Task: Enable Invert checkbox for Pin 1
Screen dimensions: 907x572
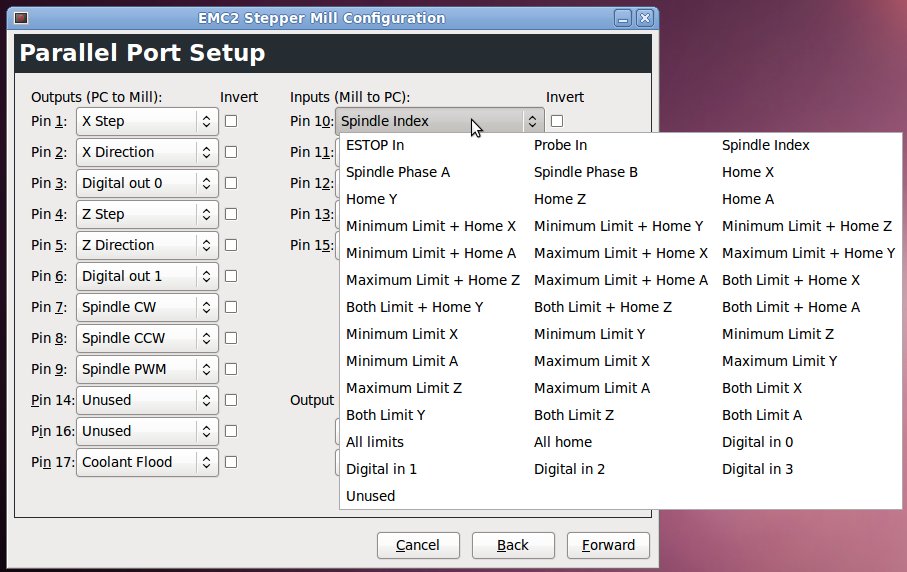Action: [231, 121]
